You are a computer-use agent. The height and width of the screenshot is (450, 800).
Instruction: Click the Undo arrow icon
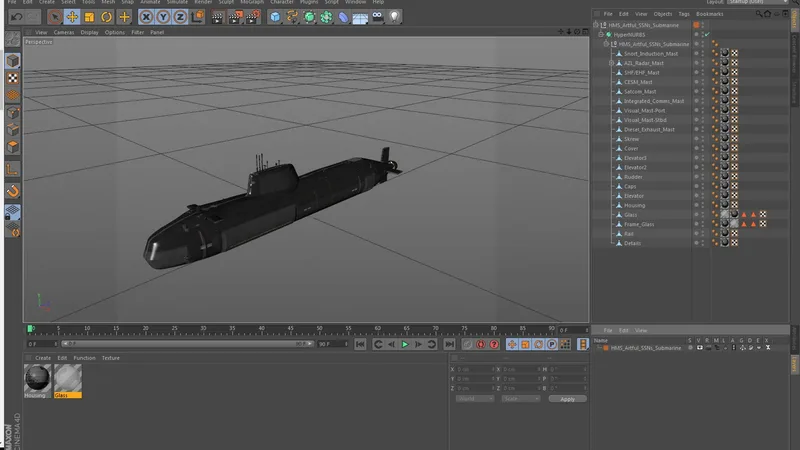16,17
